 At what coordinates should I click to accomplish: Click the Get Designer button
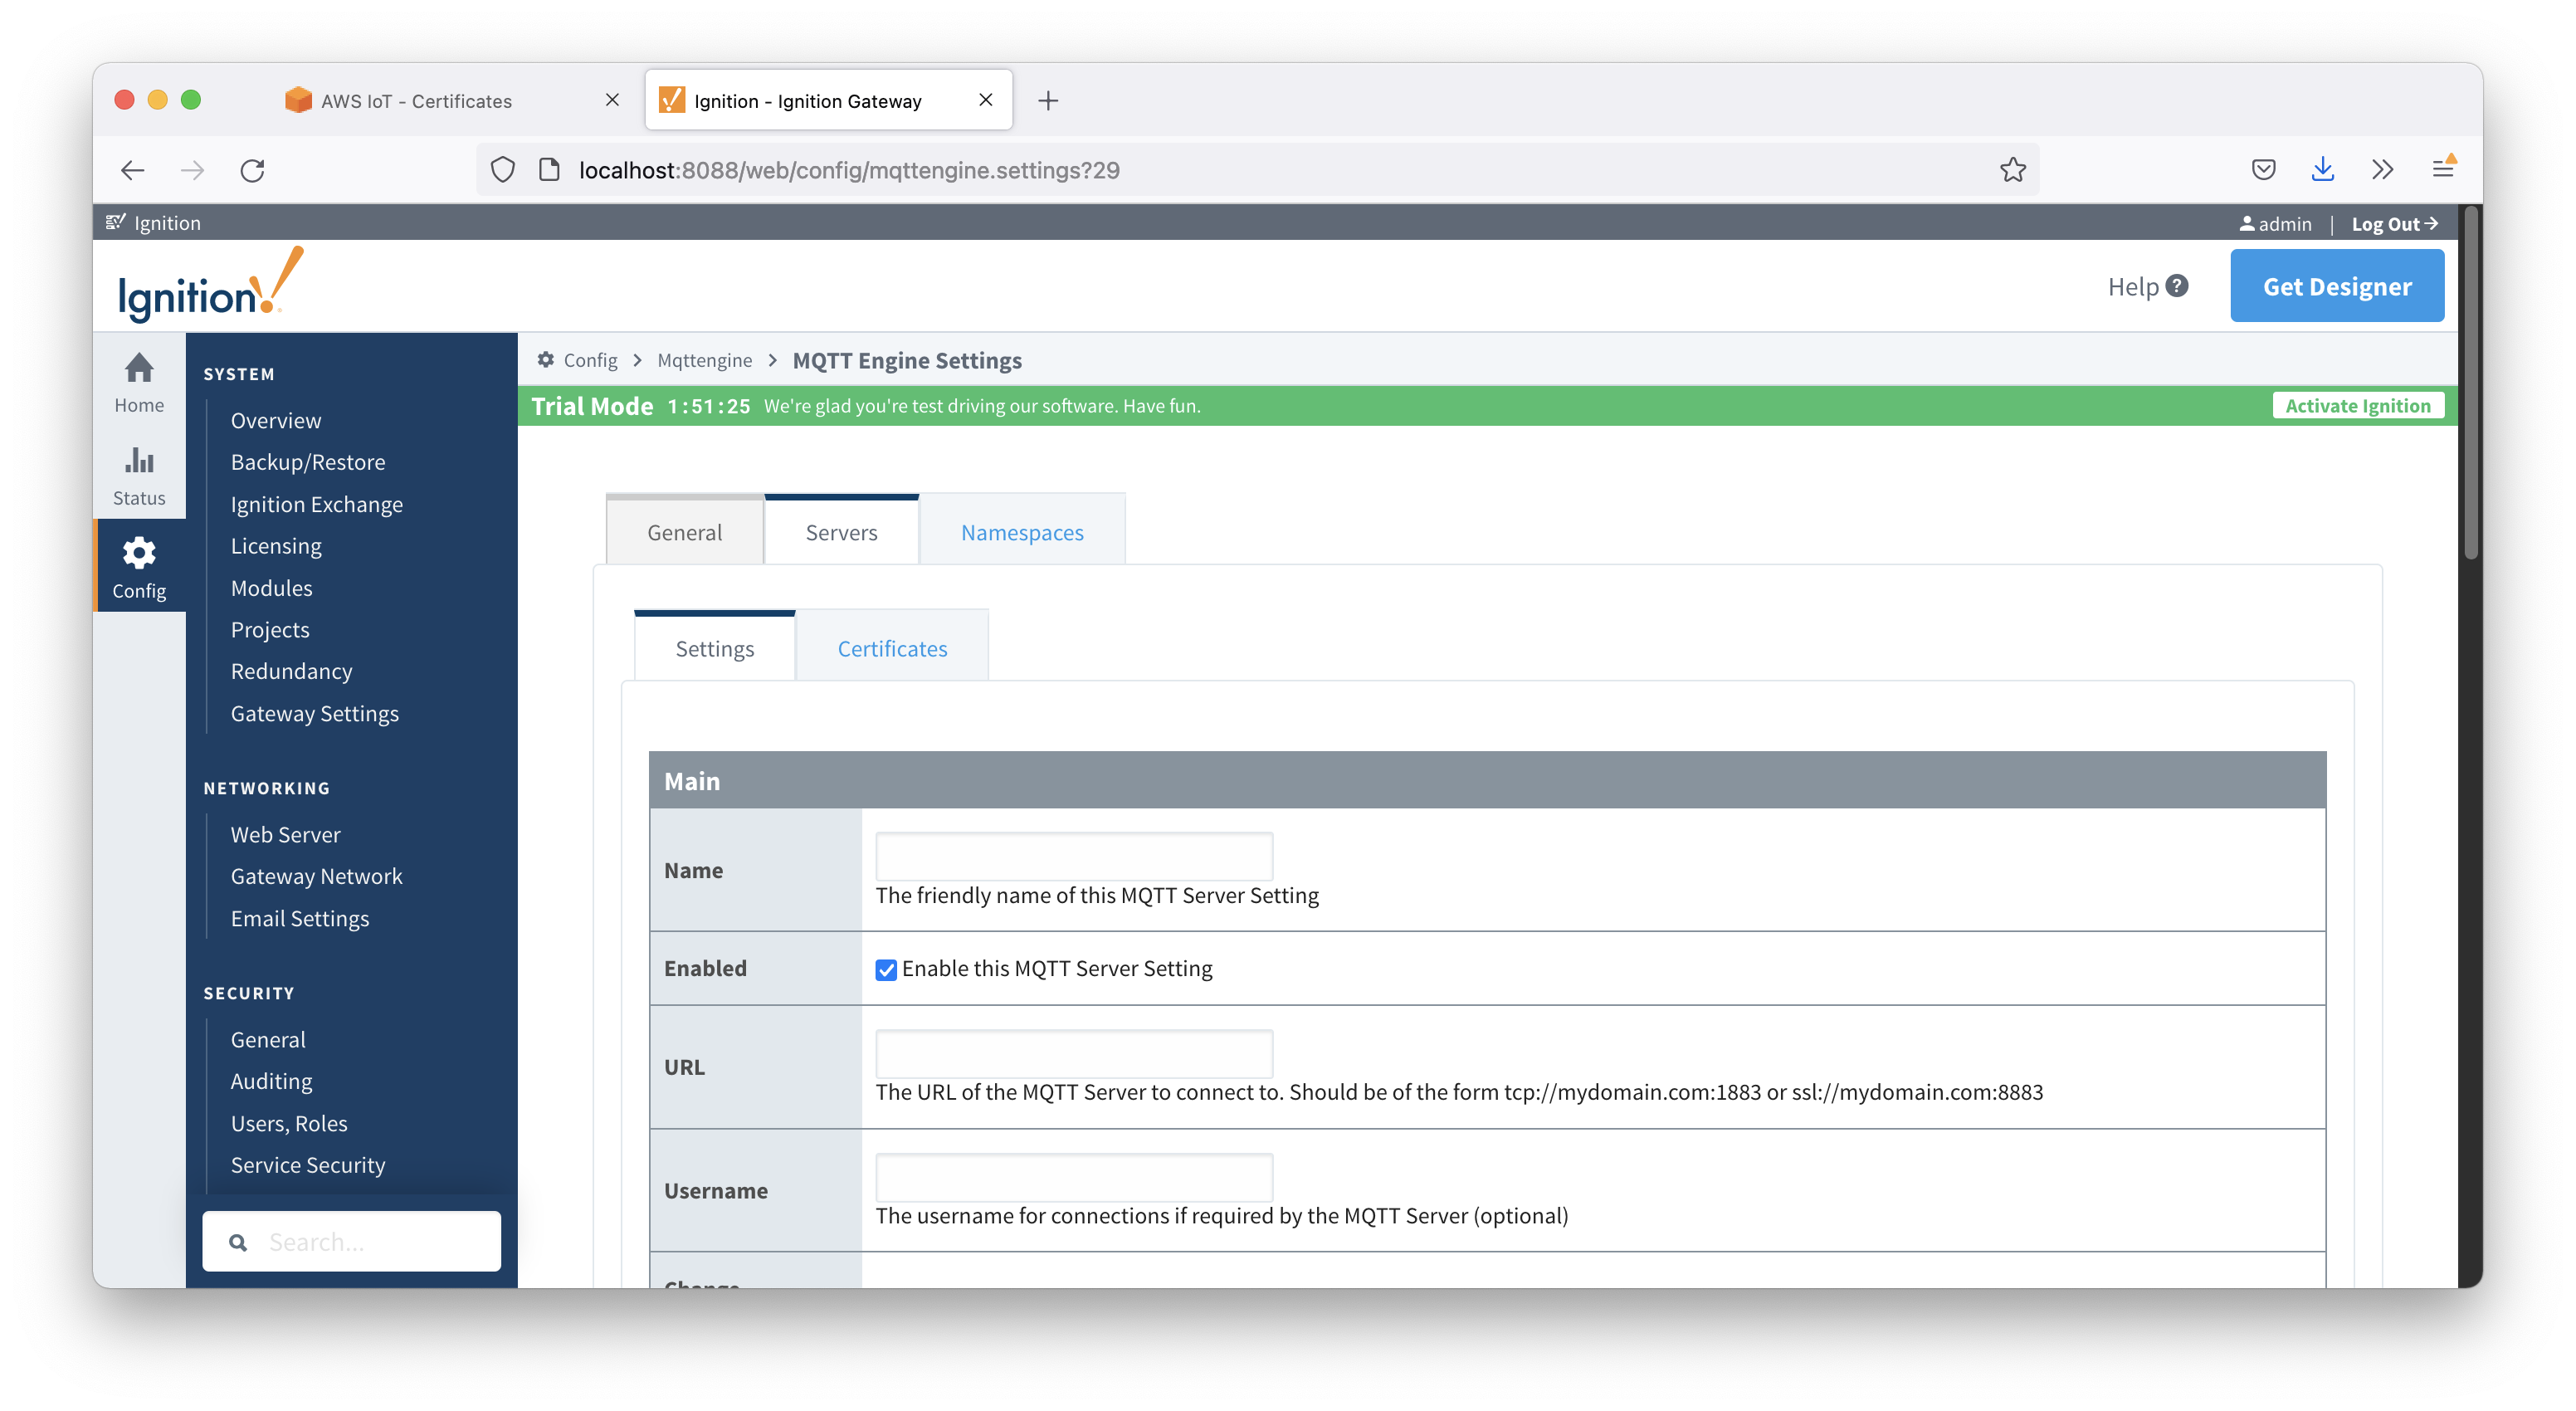coord(2336,286)
